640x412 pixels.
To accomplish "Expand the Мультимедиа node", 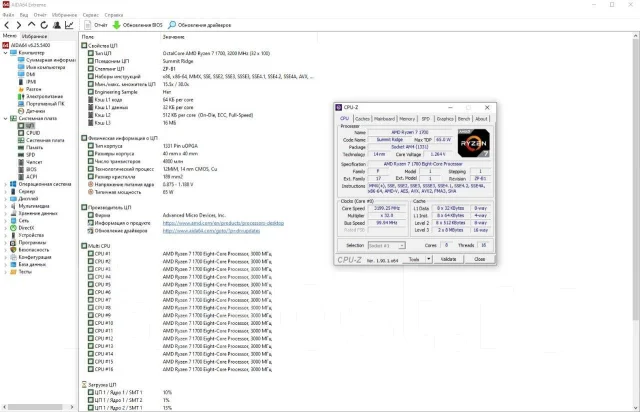I will coord(5,206).
